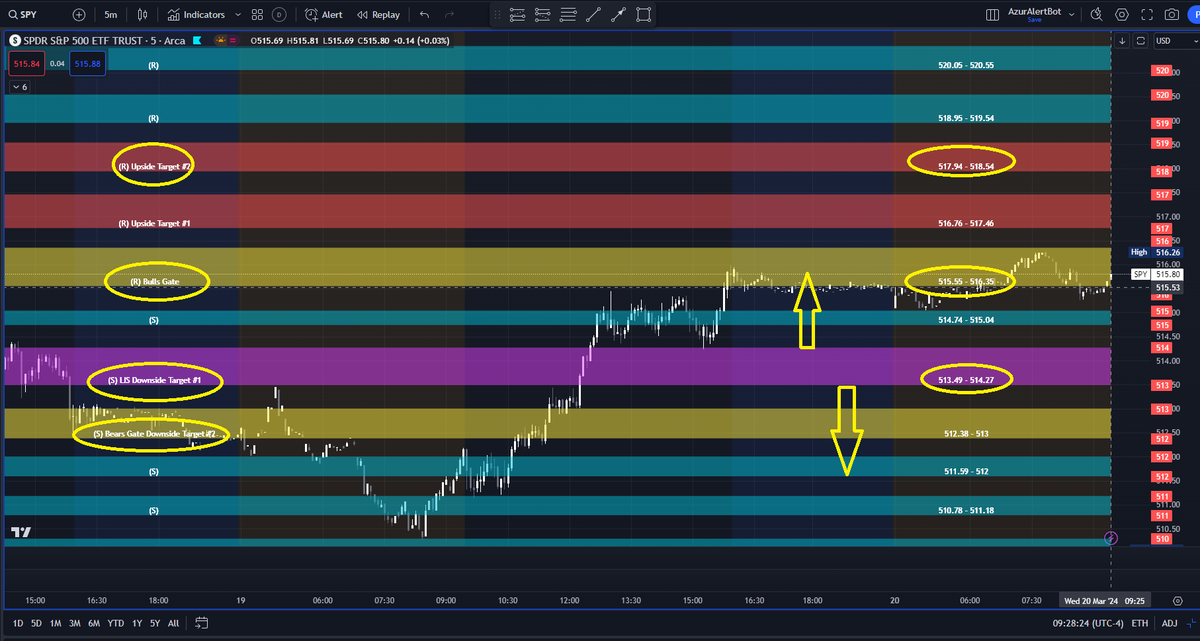Expand the indicators favorites chevron
The height and width of the screenshot is (641, 1200).
(x=236, y=15)
